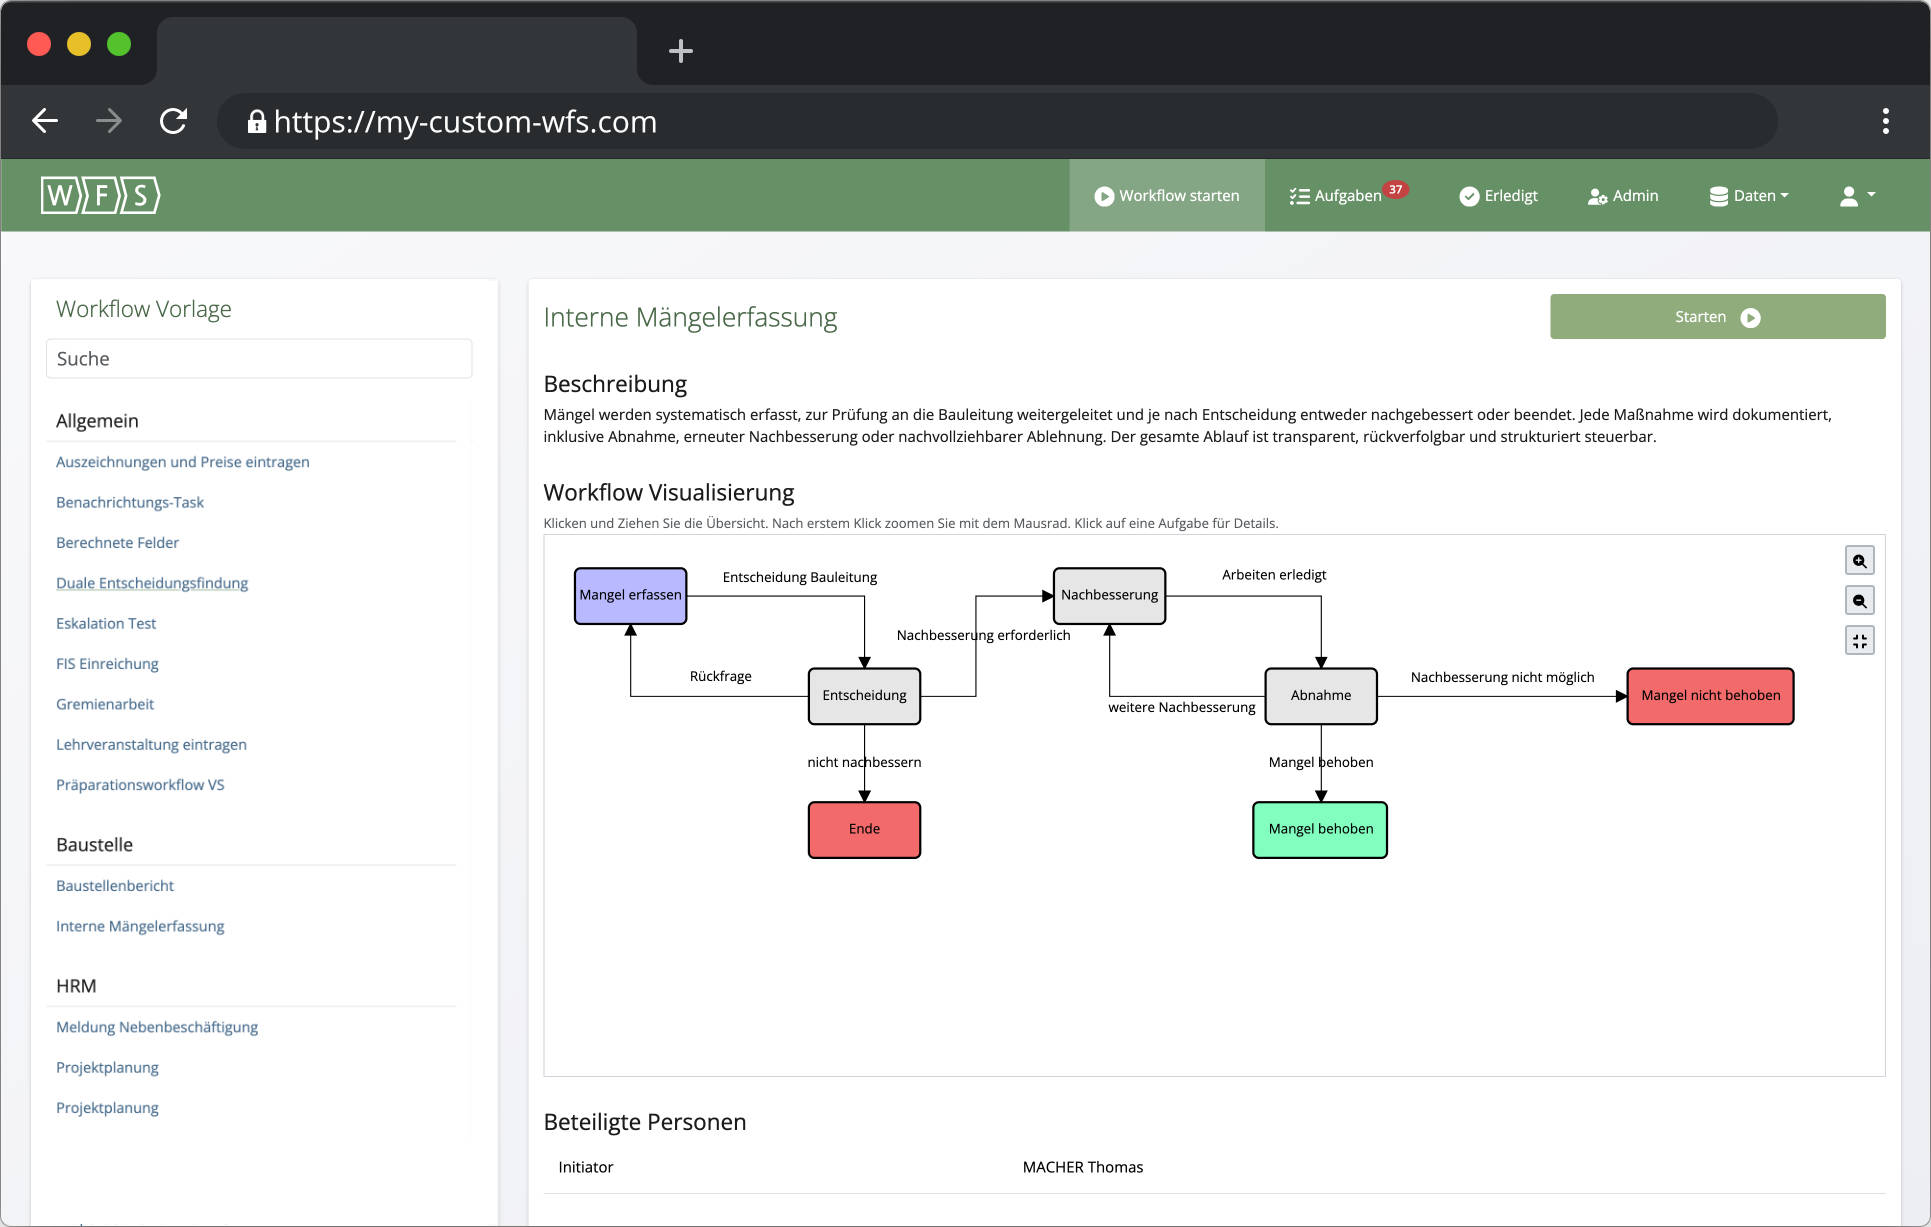The width and height of the screenshot is (1931, 1227).
Task: Click the zoom in magnifier icon
Action: point(1859,561)
